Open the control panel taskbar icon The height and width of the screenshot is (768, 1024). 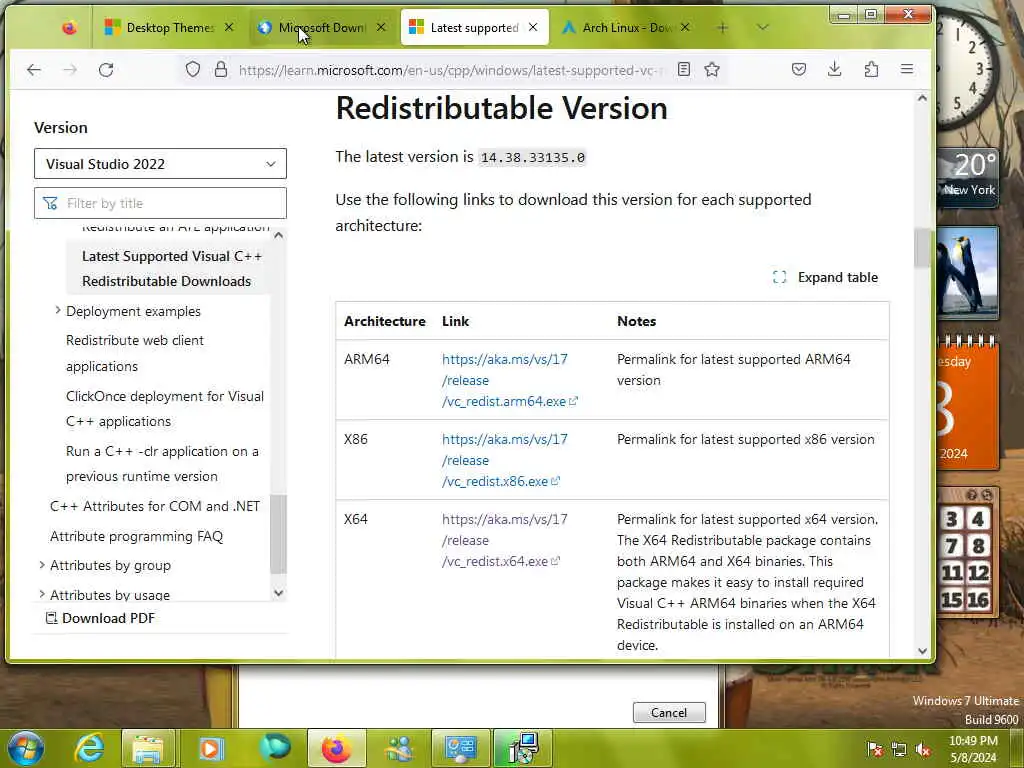click(x=460, y=748)
